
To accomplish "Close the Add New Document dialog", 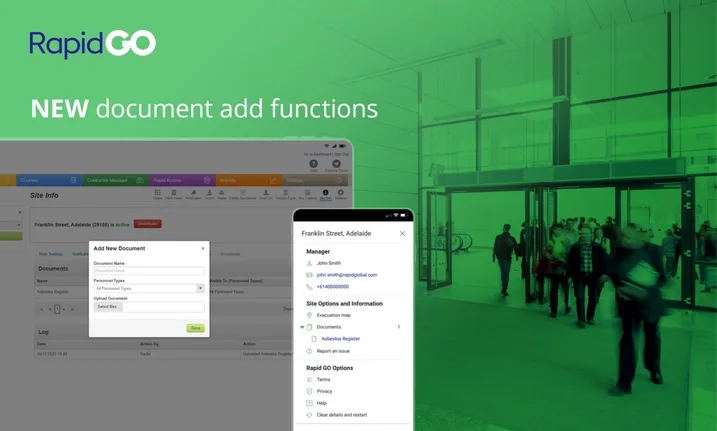I will 203,249.
